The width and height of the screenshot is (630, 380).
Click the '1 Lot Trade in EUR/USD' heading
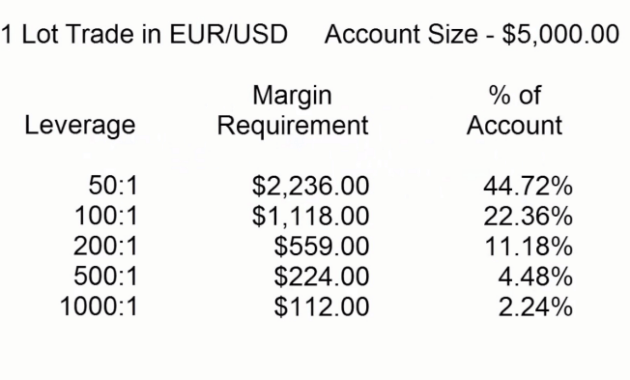click(x=144, y=34)
